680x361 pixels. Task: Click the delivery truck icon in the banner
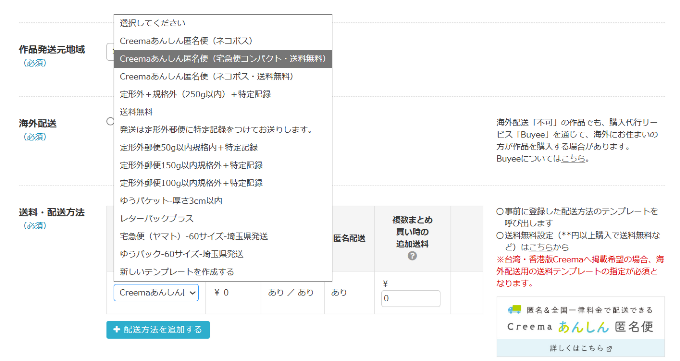coord(514,309)
